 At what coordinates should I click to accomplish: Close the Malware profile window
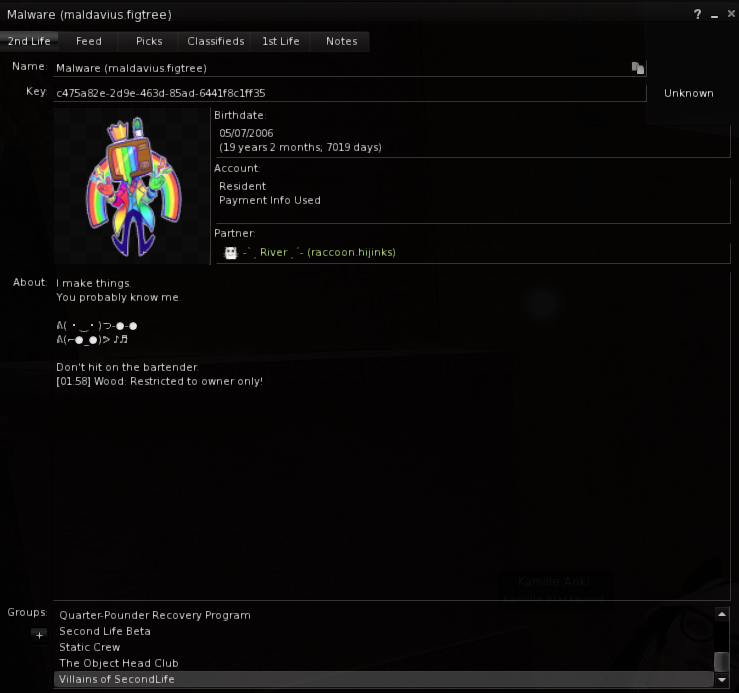click(731, 14)
